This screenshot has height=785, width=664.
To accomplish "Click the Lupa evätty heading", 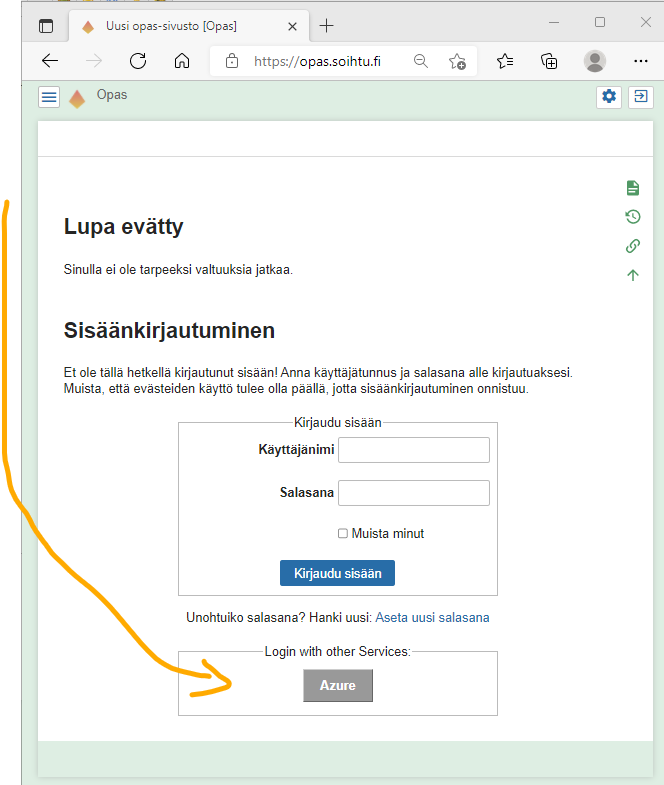I will [x=123, y=226].
